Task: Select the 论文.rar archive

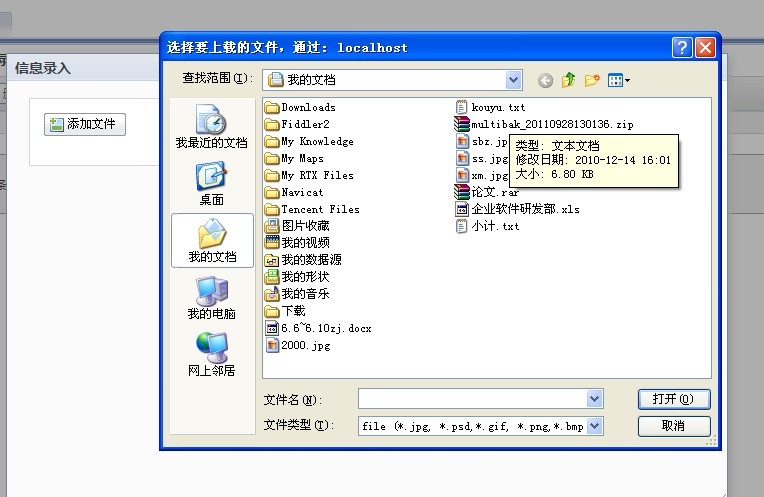Action: click(x=494, y=192)
